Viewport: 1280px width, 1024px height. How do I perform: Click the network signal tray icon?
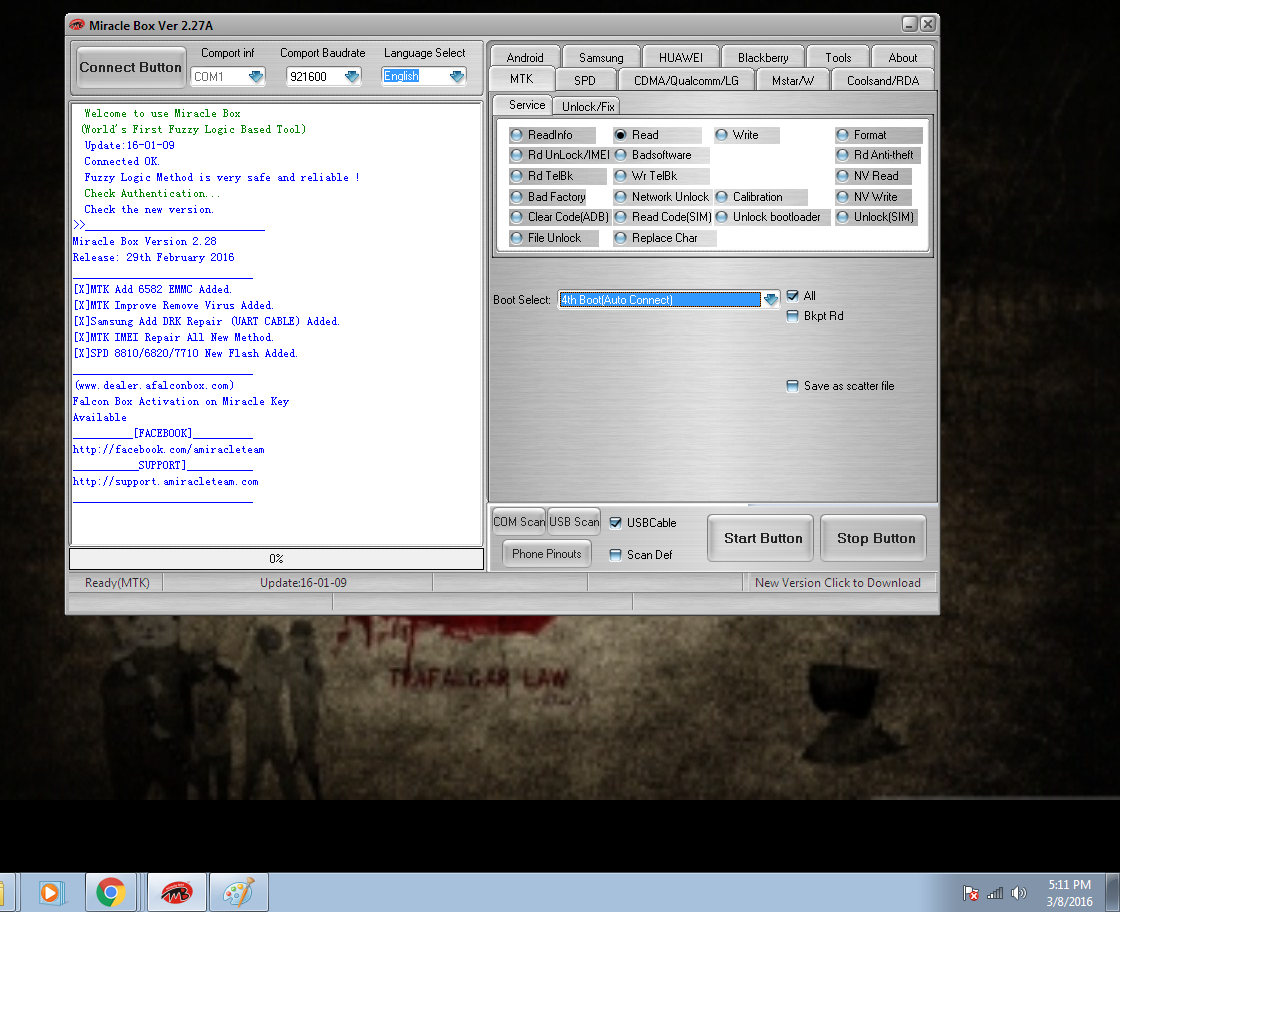click(x=995, y=893)
